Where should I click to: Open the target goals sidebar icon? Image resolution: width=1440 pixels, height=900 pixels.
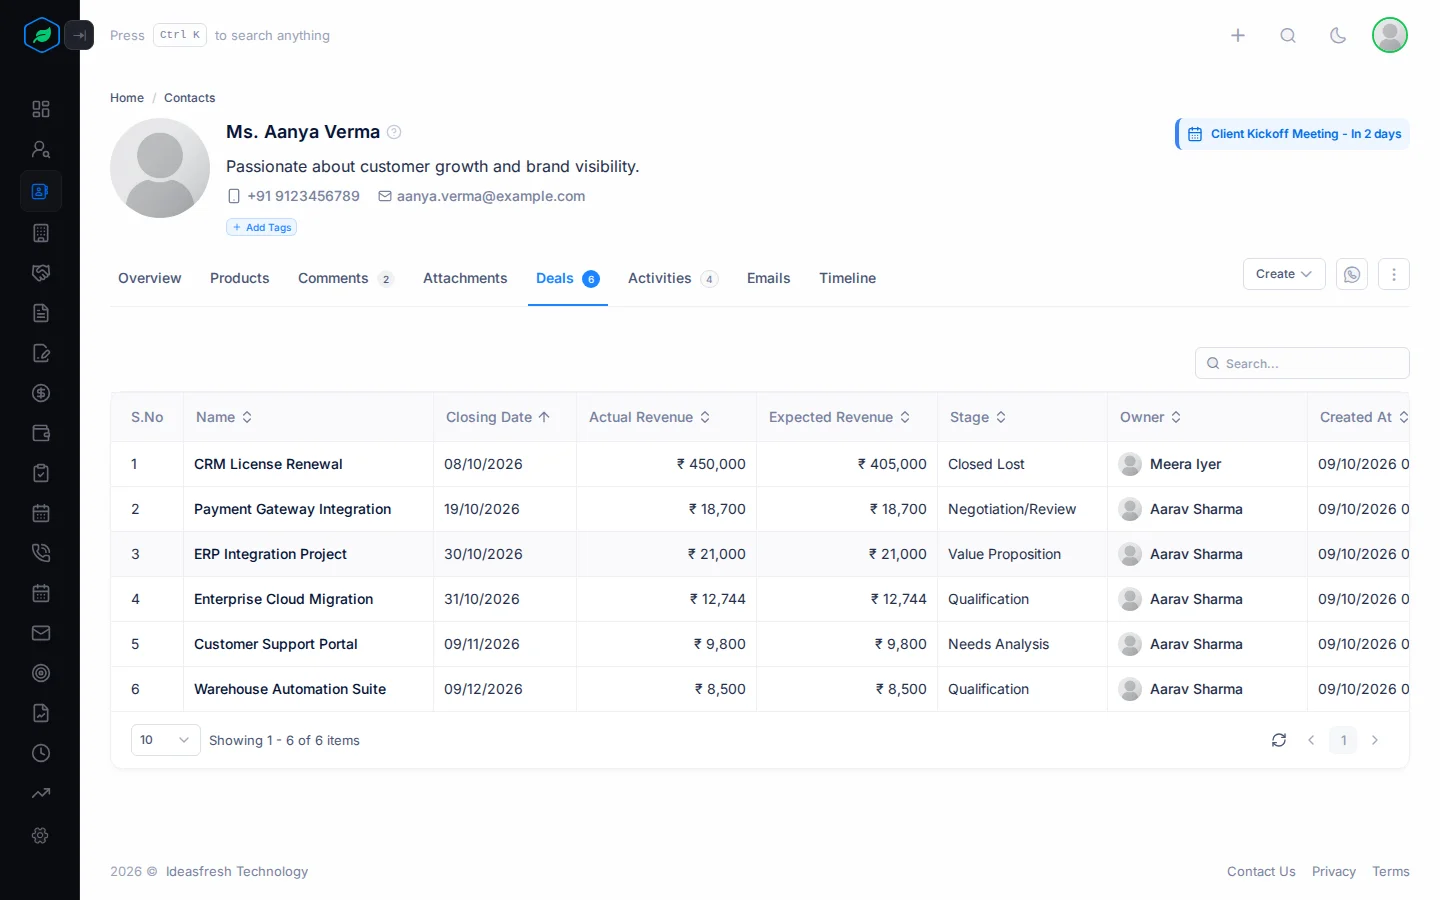coord(41,673)
